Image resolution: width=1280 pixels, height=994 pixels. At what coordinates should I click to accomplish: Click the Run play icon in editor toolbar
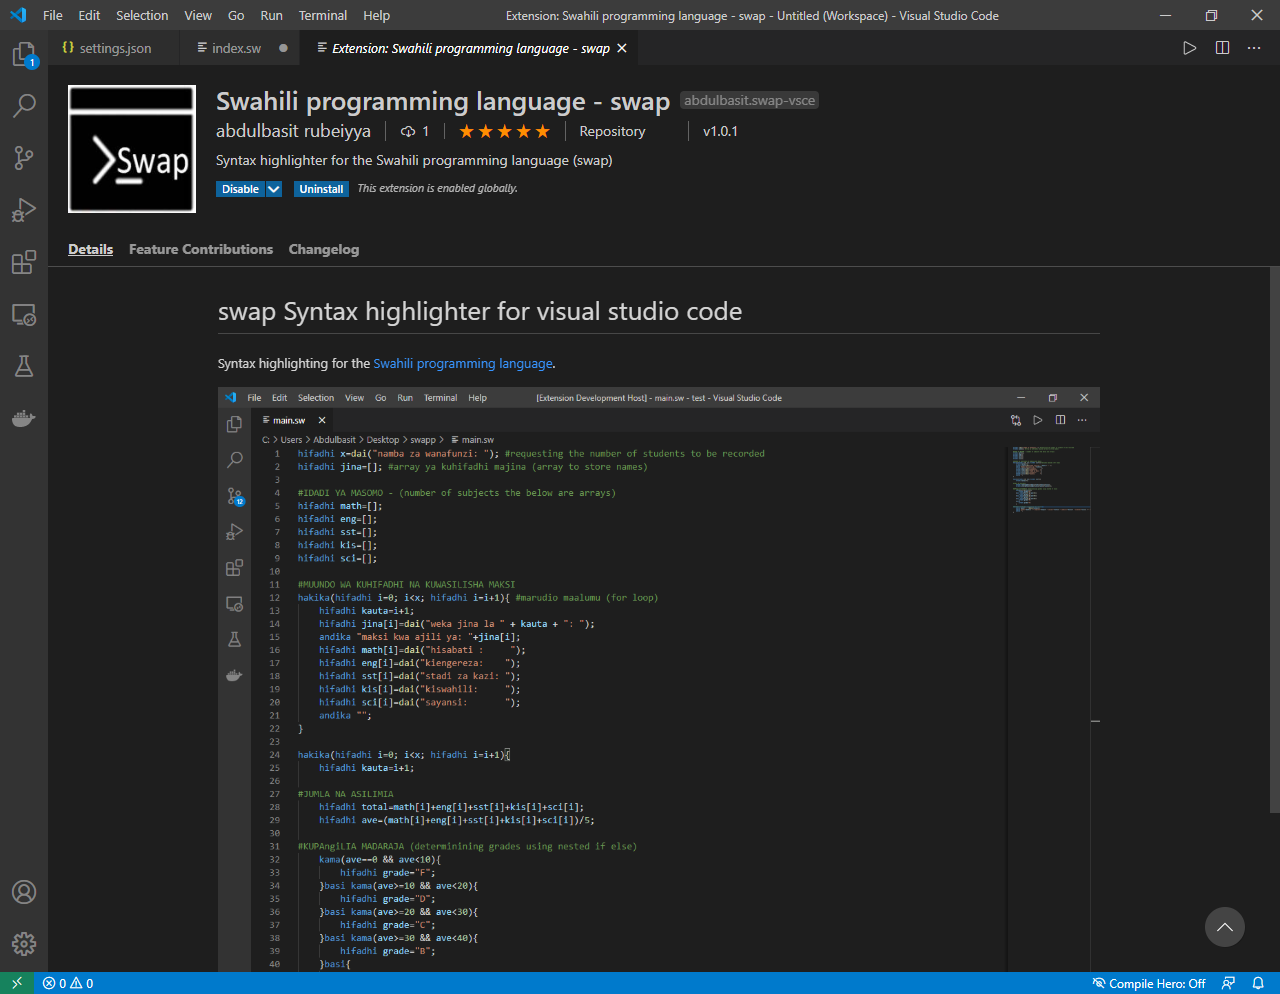(1189, 48)
